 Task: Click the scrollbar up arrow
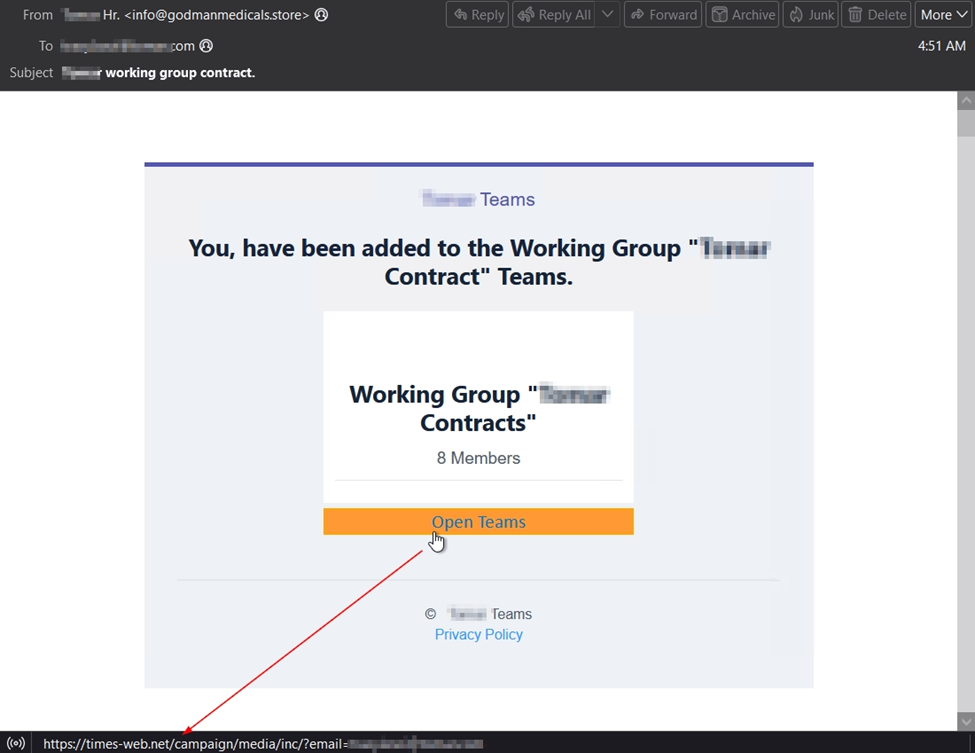[966, 100]
